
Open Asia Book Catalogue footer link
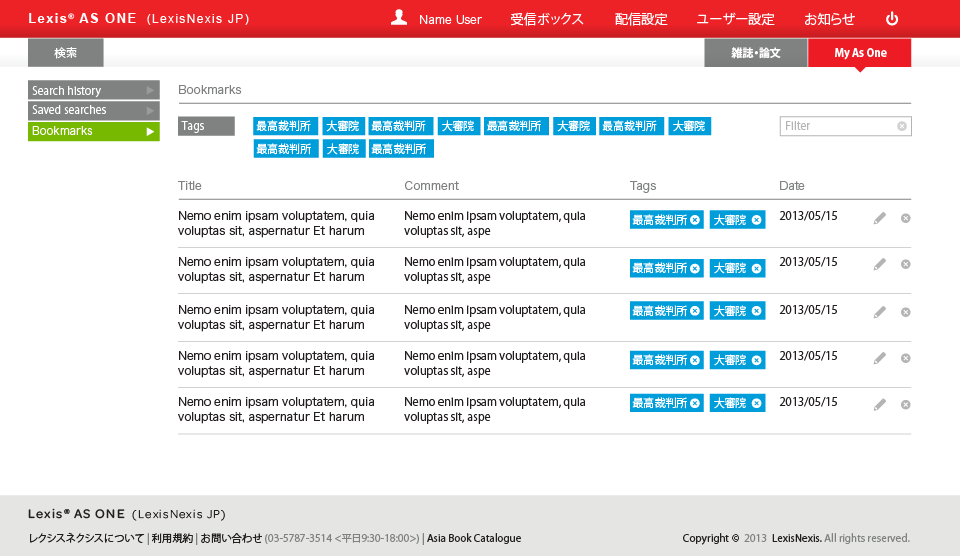point(474,538)
